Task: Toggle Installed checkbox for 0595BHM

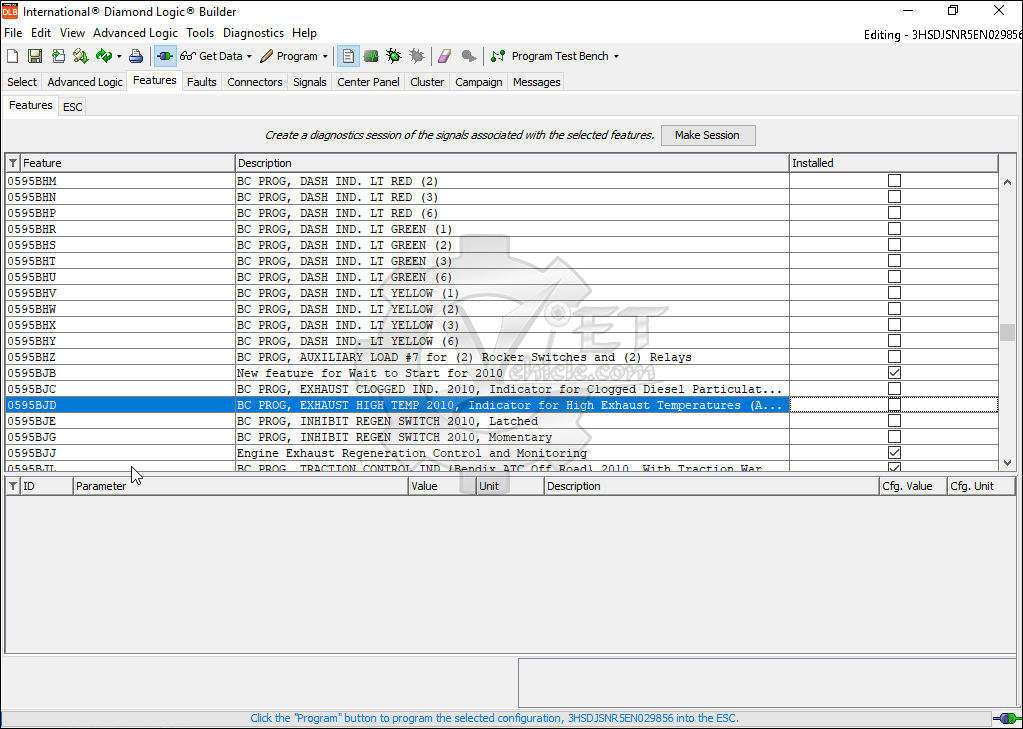Action: 894,181
